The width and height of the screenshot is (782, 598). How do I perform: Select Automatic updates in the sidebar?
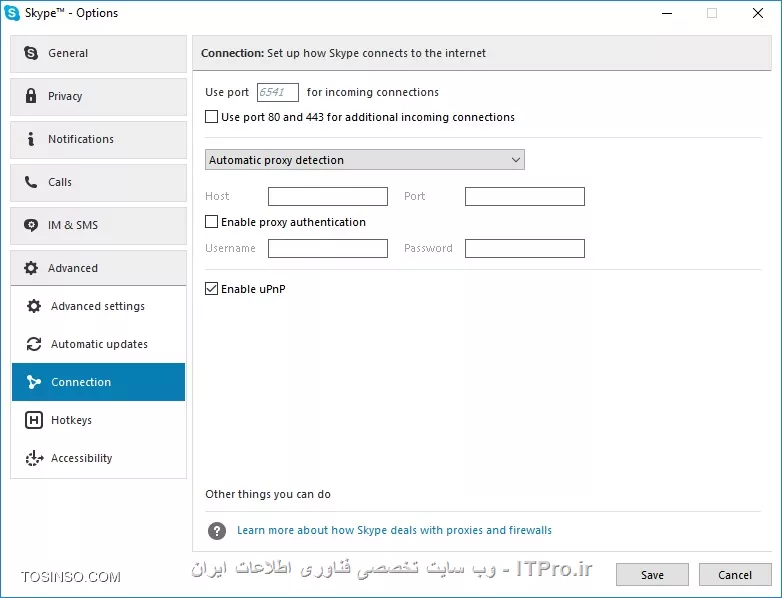[98, 344]
